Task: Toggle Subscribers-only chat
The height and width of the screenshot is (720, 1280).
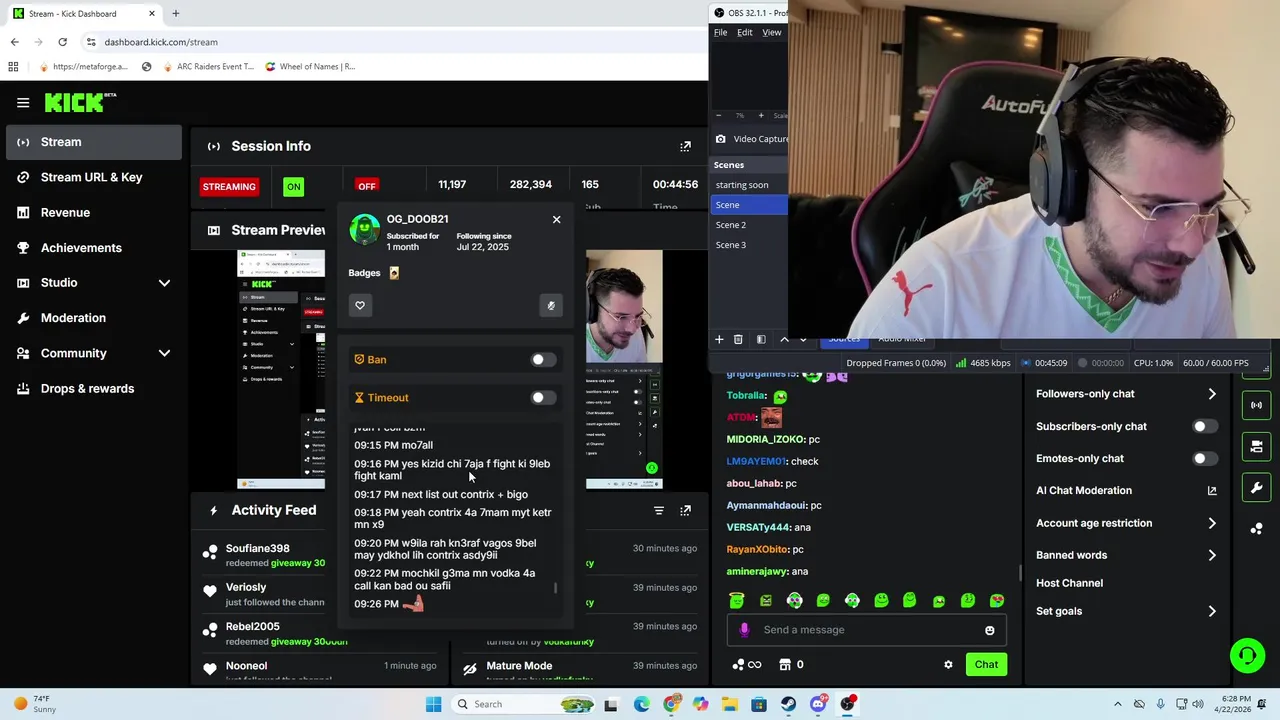Action: [1205, 426]
